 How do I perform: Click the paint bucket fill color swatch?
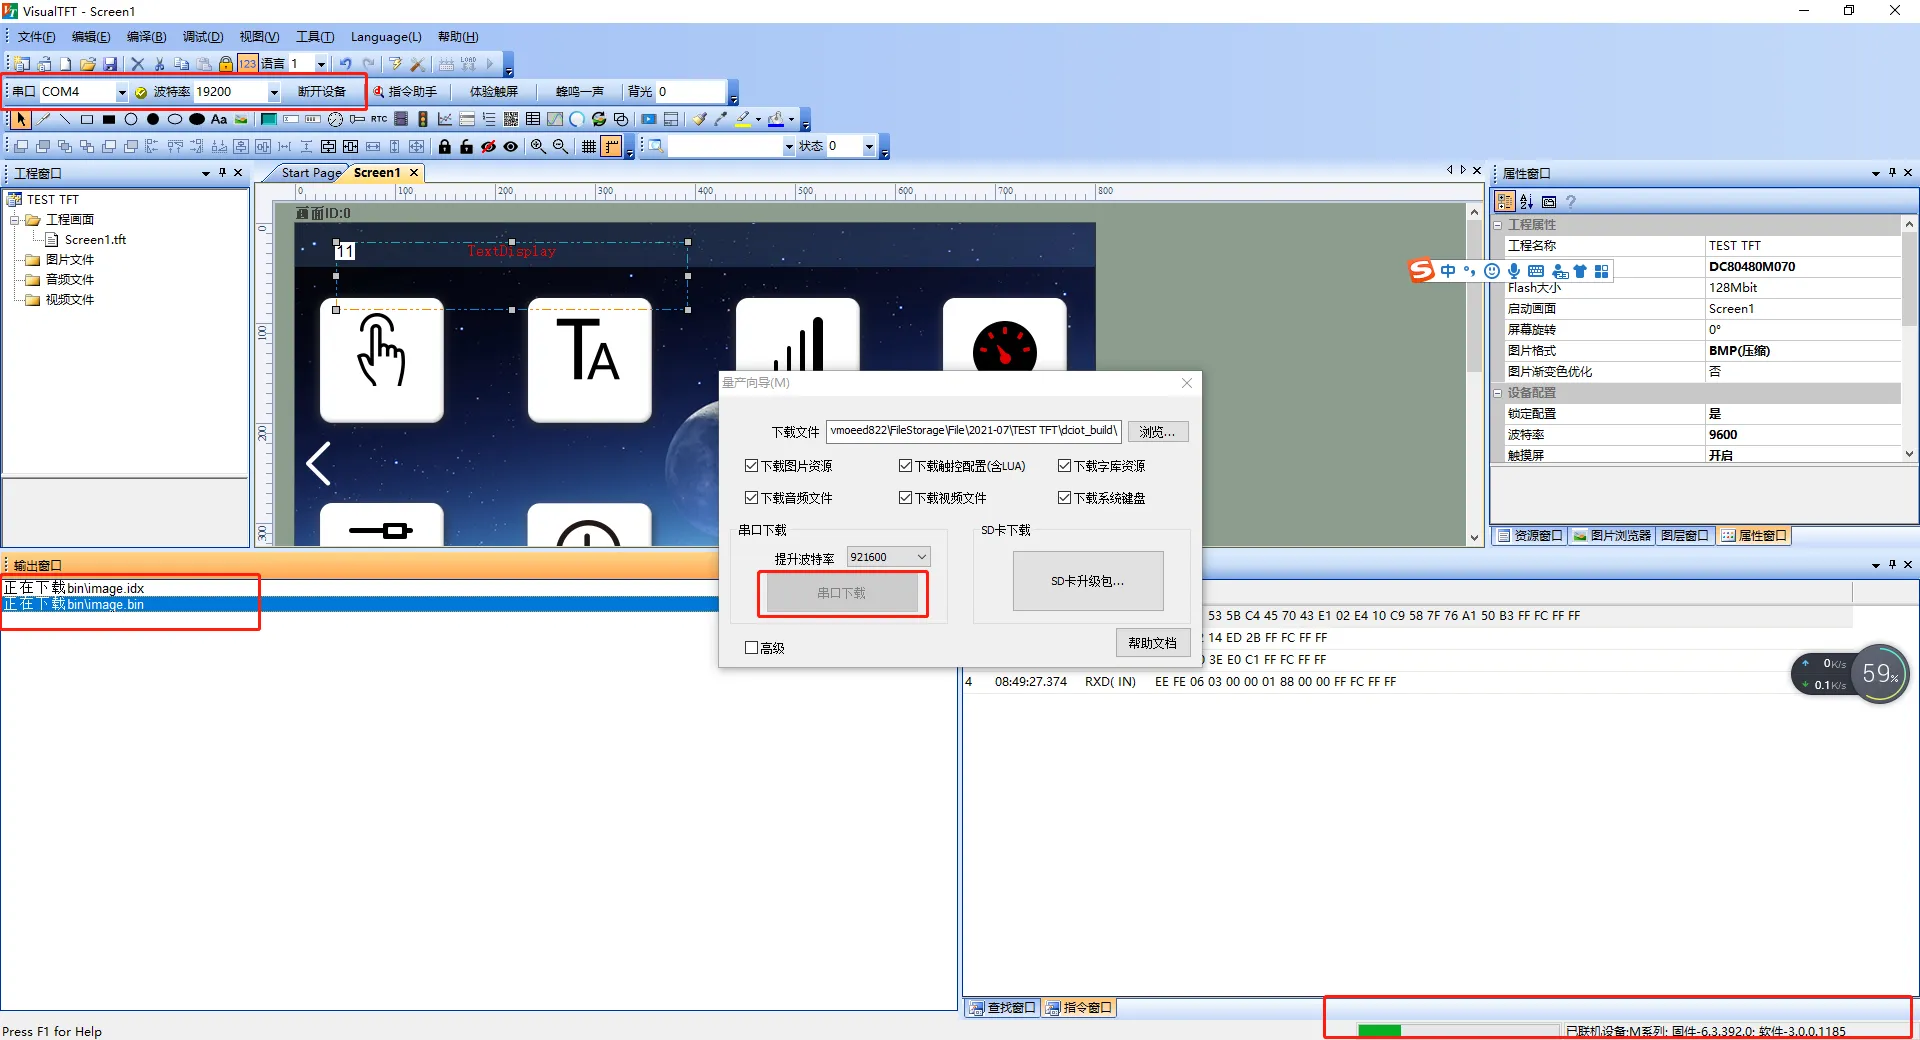coord(776,119)
